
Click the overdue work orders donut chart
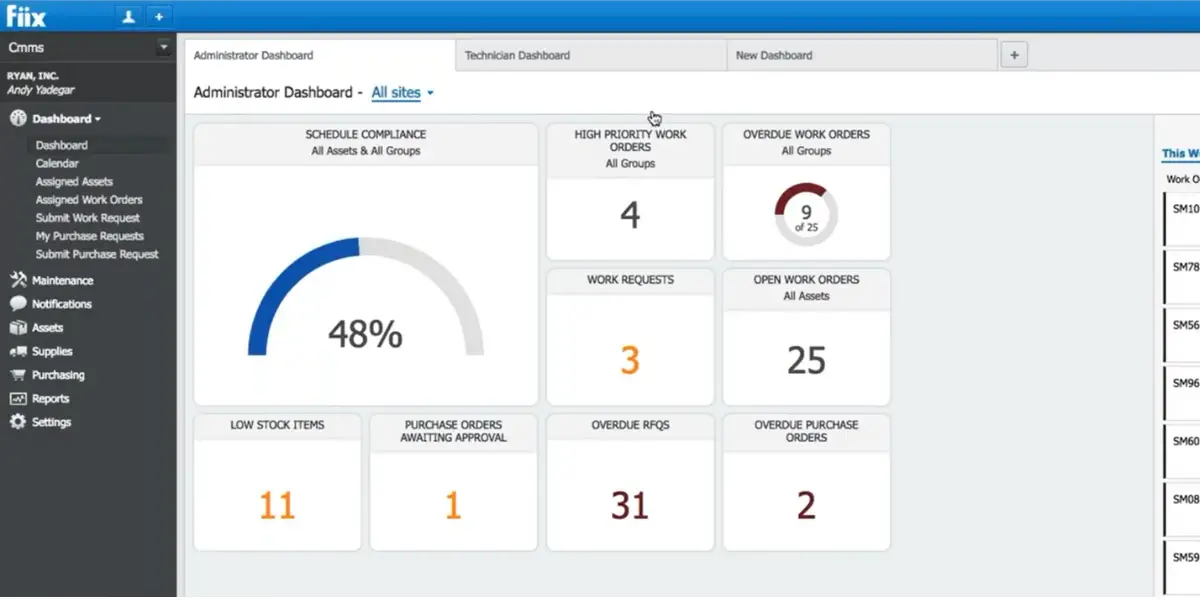[806, 214]
